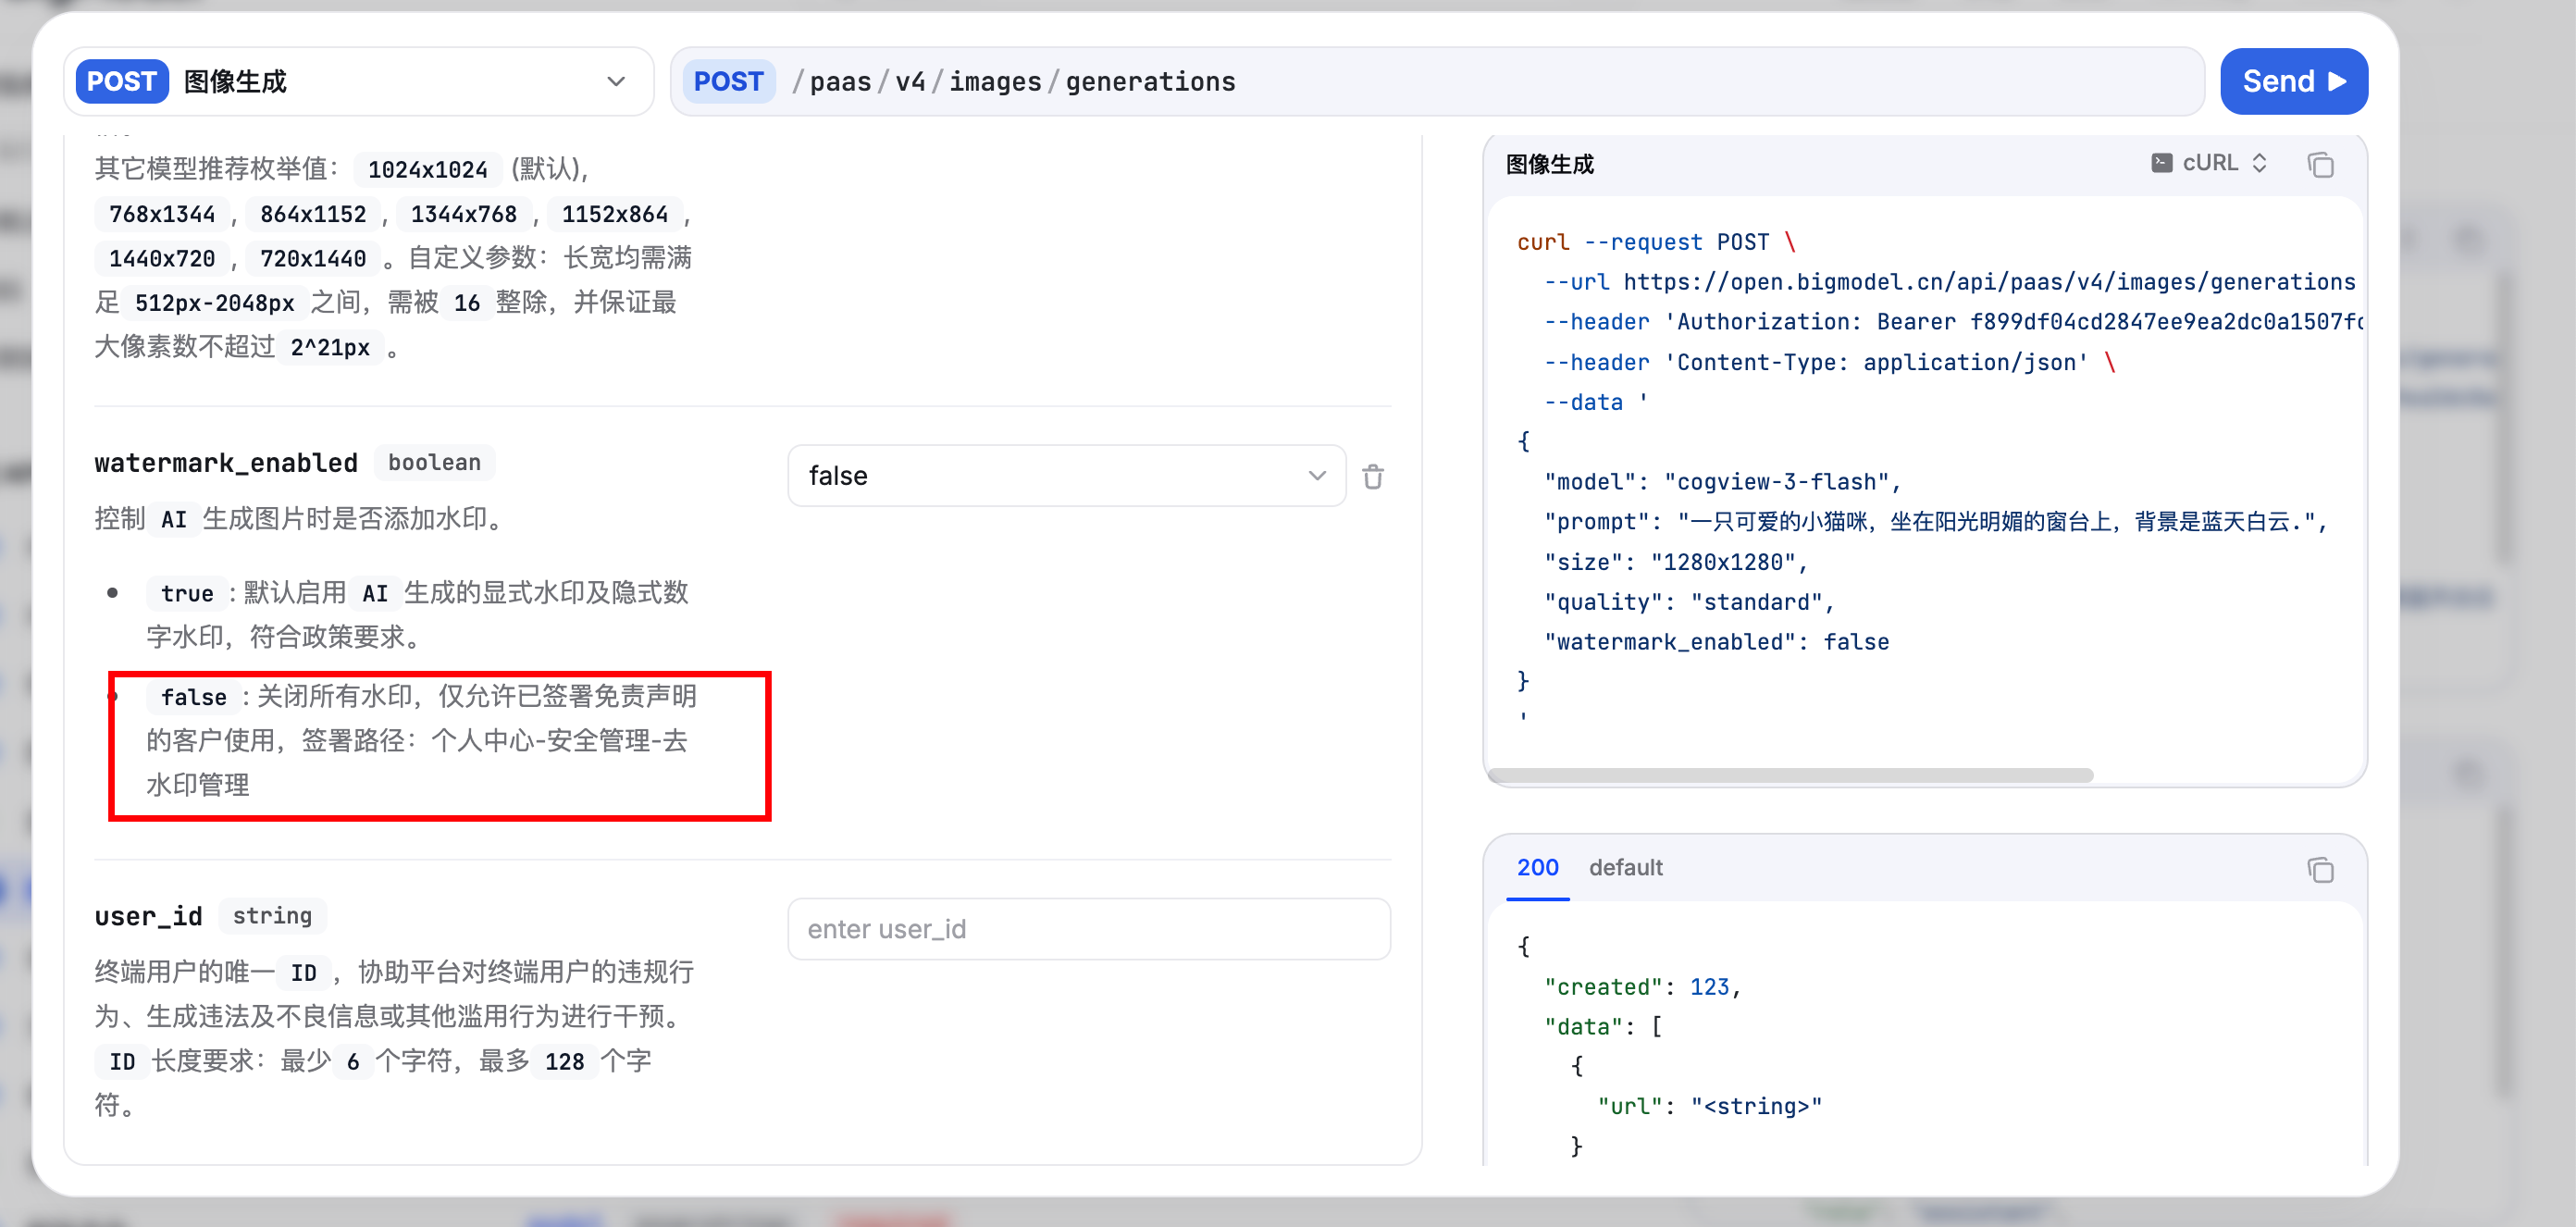Click the boolean type tag

point(434,462)
